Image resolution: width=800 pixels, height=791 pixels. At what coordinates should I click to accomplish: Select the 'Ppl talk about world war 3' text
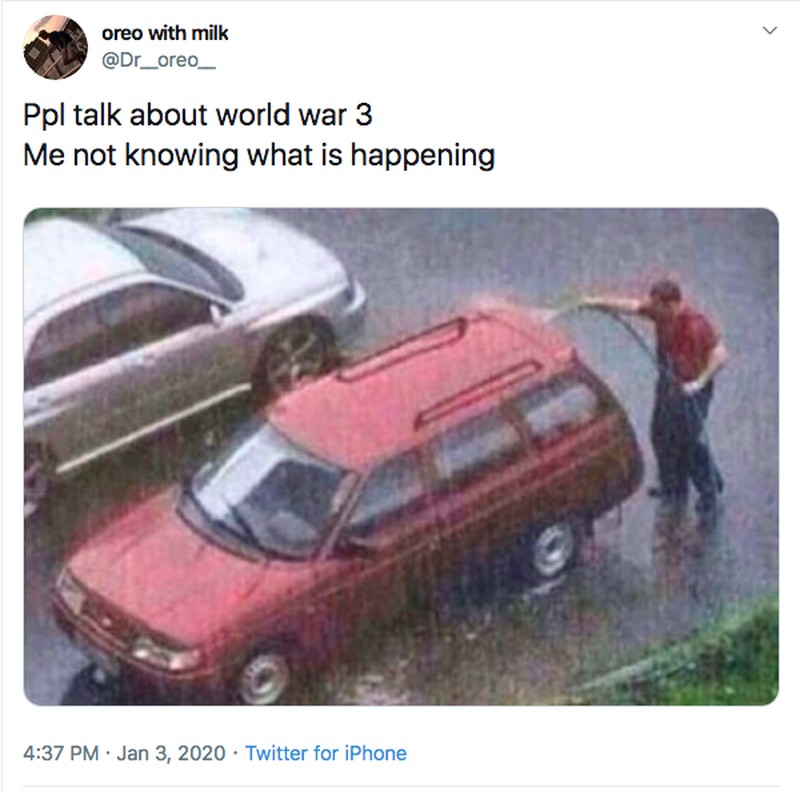pyautogui.click(x=198, y=115)
